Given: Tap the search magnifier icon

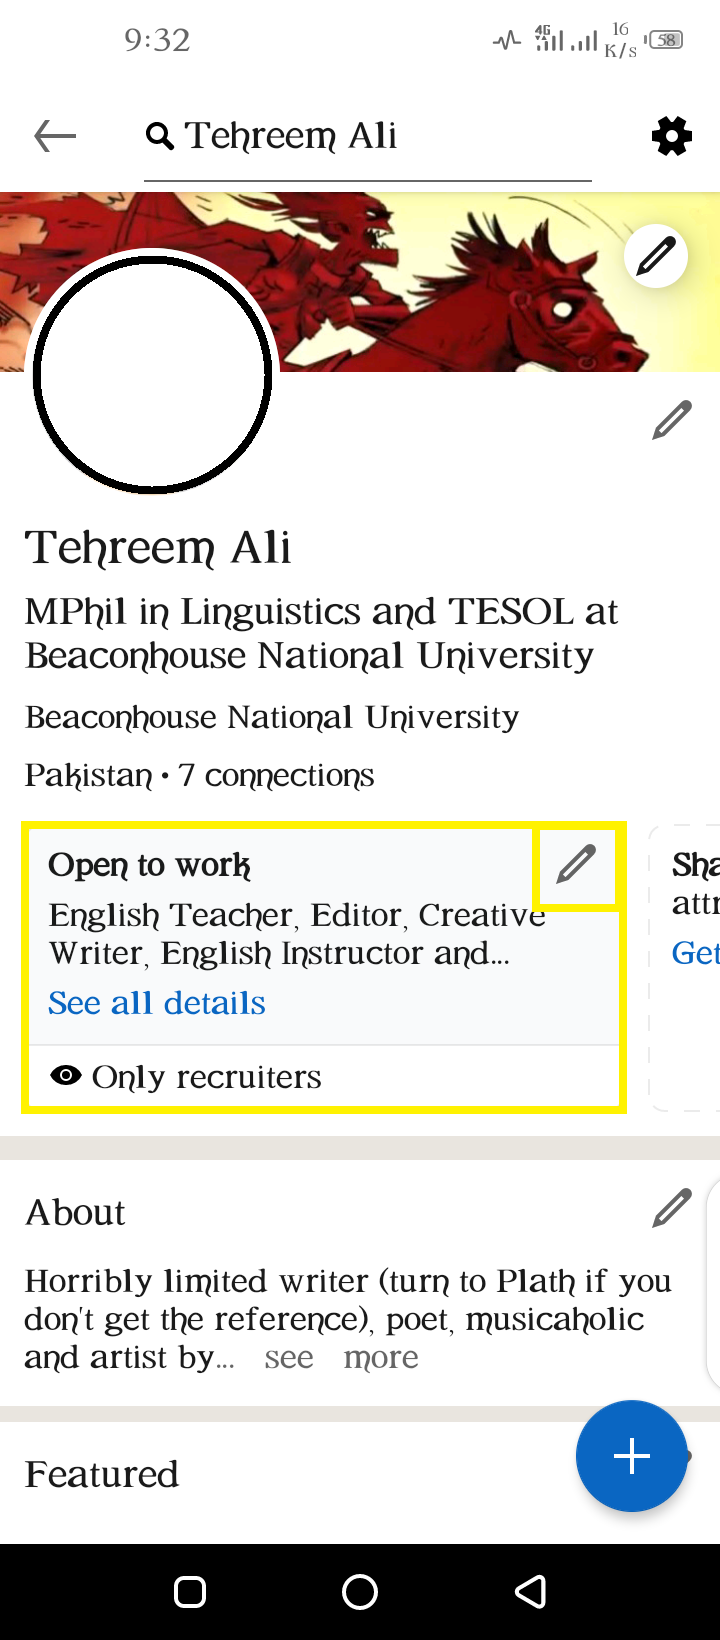Looking at the screenshot, I should point(160,136).
